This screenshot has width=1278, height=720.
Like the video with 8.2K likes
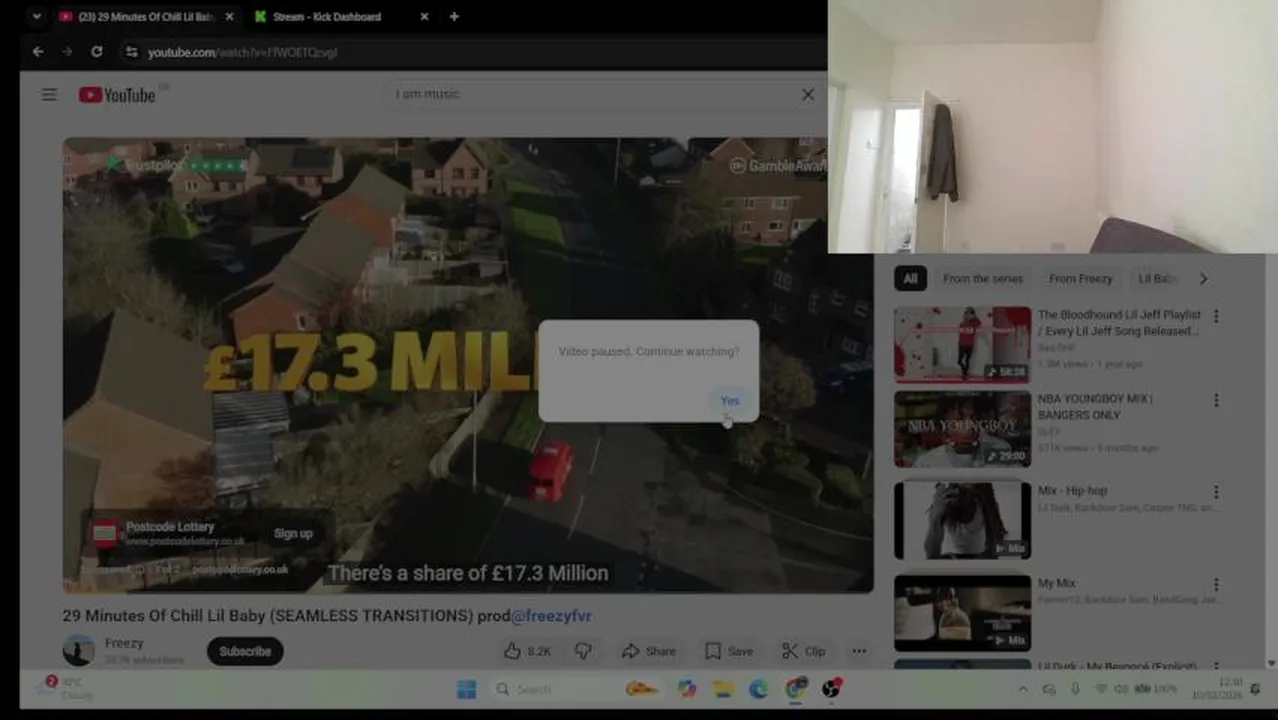tap(528, 651)
